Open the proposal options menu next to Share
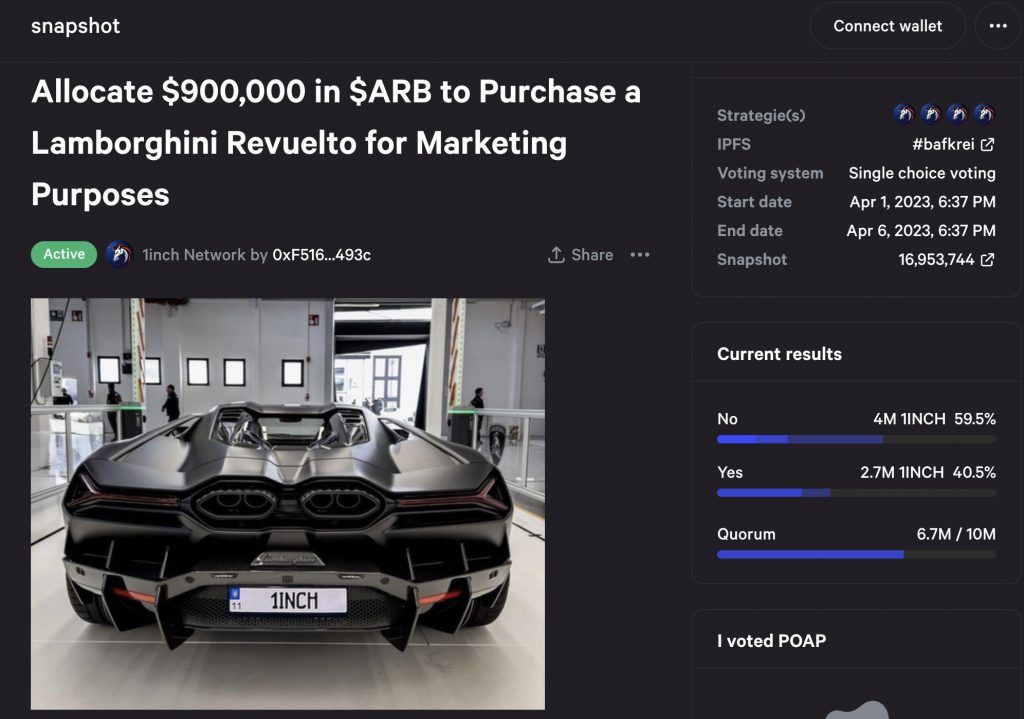1024x719 pixels. (x=640, y=255)
